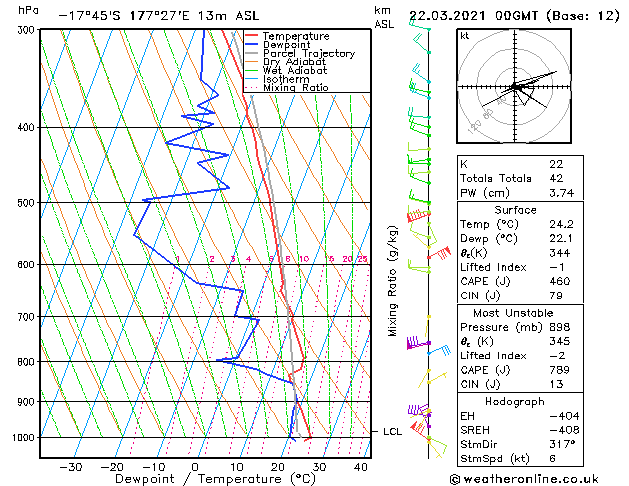629x486 pixels.
Task: Select the surface Temp value 24.2
Action: tap(561, 224)
